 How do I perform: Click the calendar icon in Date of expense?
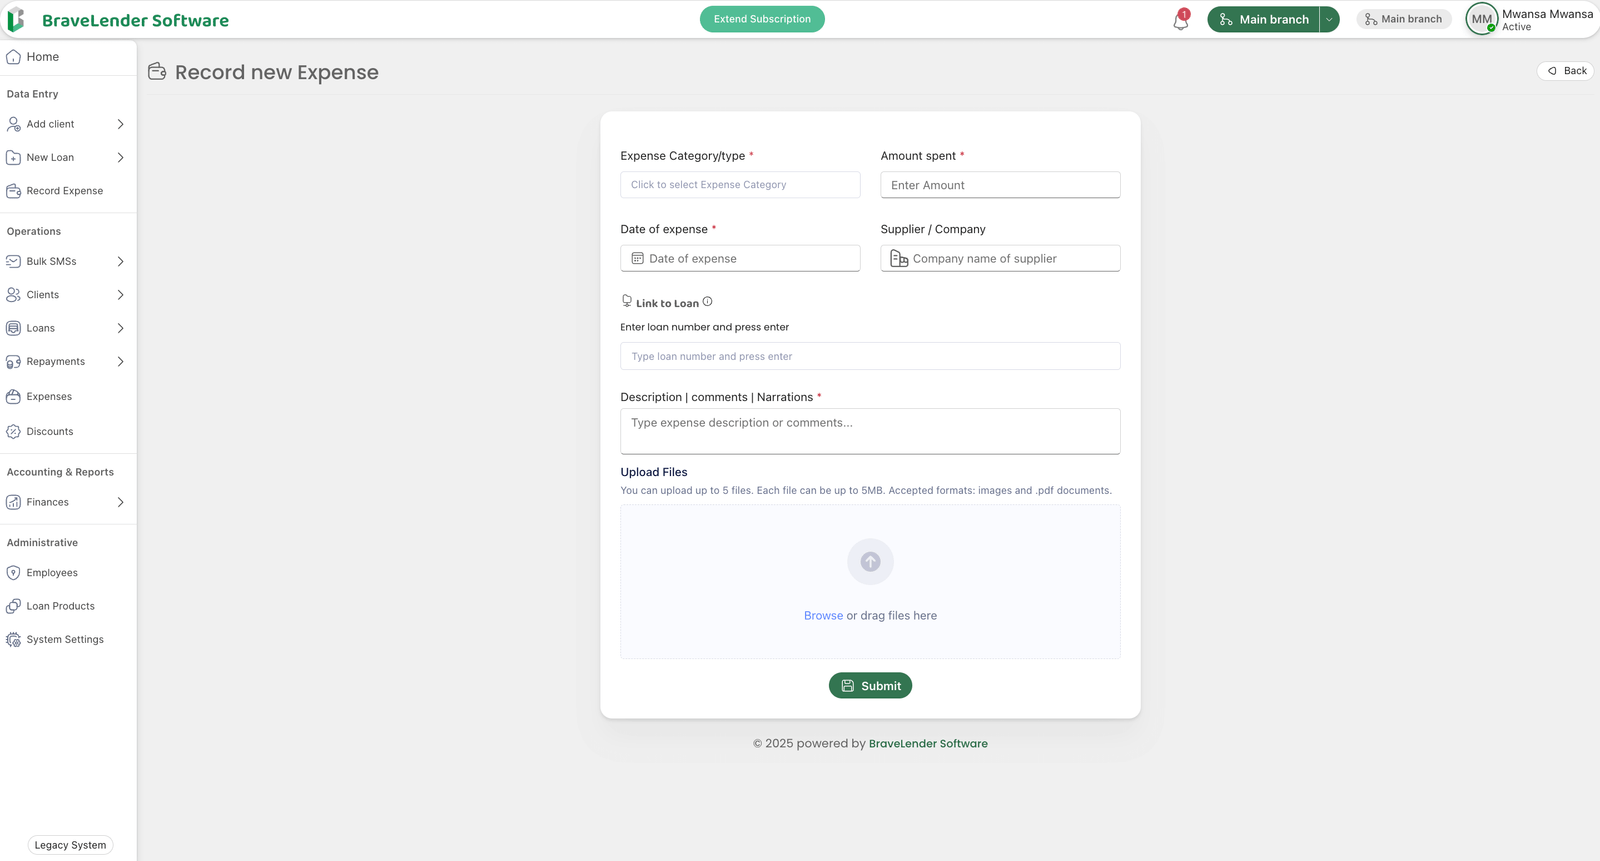coord(637,259)
